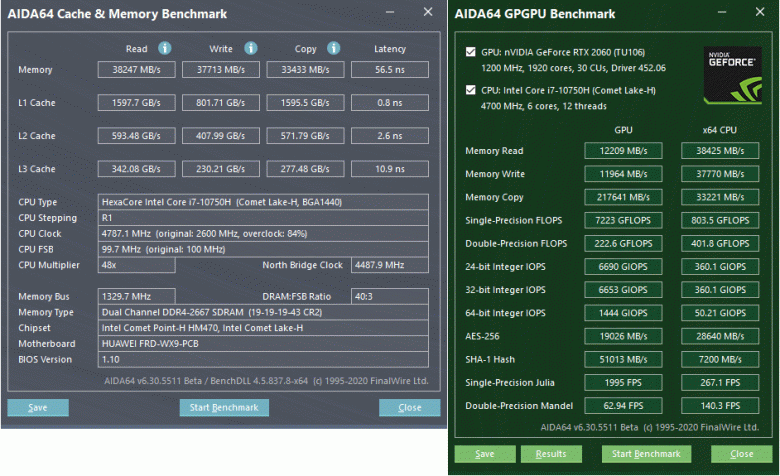The width and height of the screenshot is (780, 476).
Task: Save the Cache & Memory benchmark results
Action: click(x=38, y=408)
